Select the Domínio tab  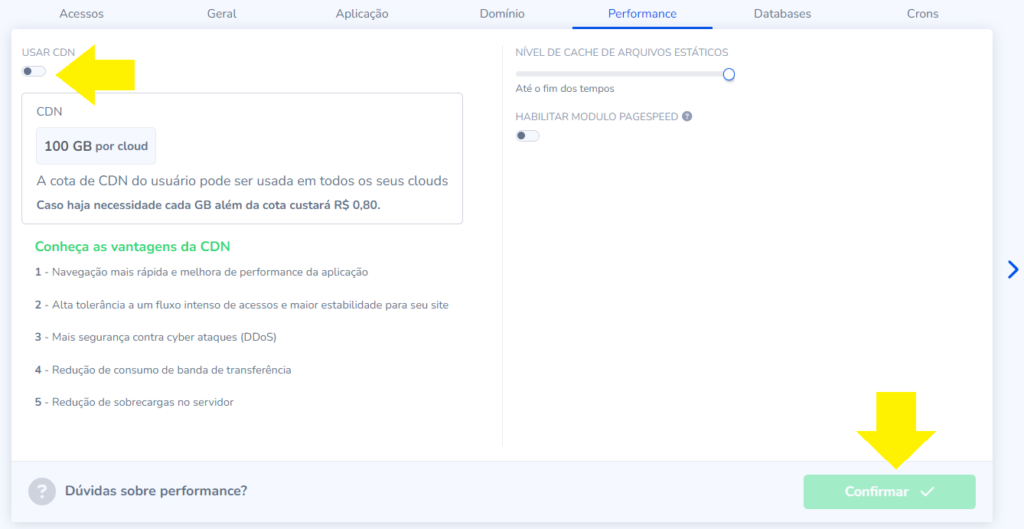(x=500, y=14)
